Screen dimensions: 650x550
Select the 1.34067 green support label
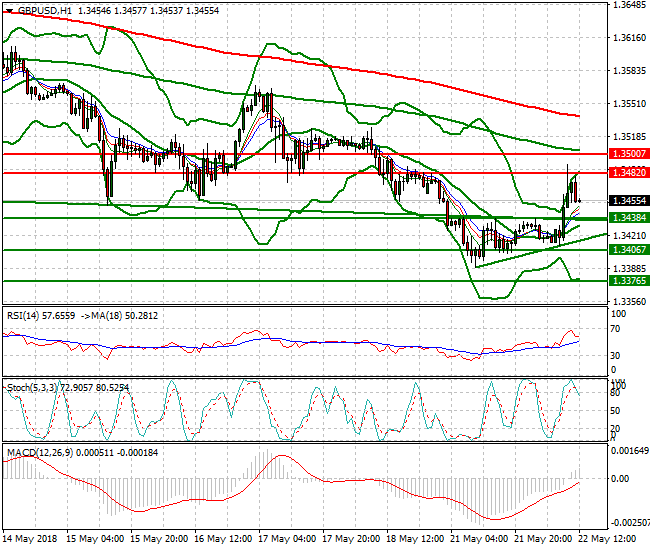click(629, 250)
